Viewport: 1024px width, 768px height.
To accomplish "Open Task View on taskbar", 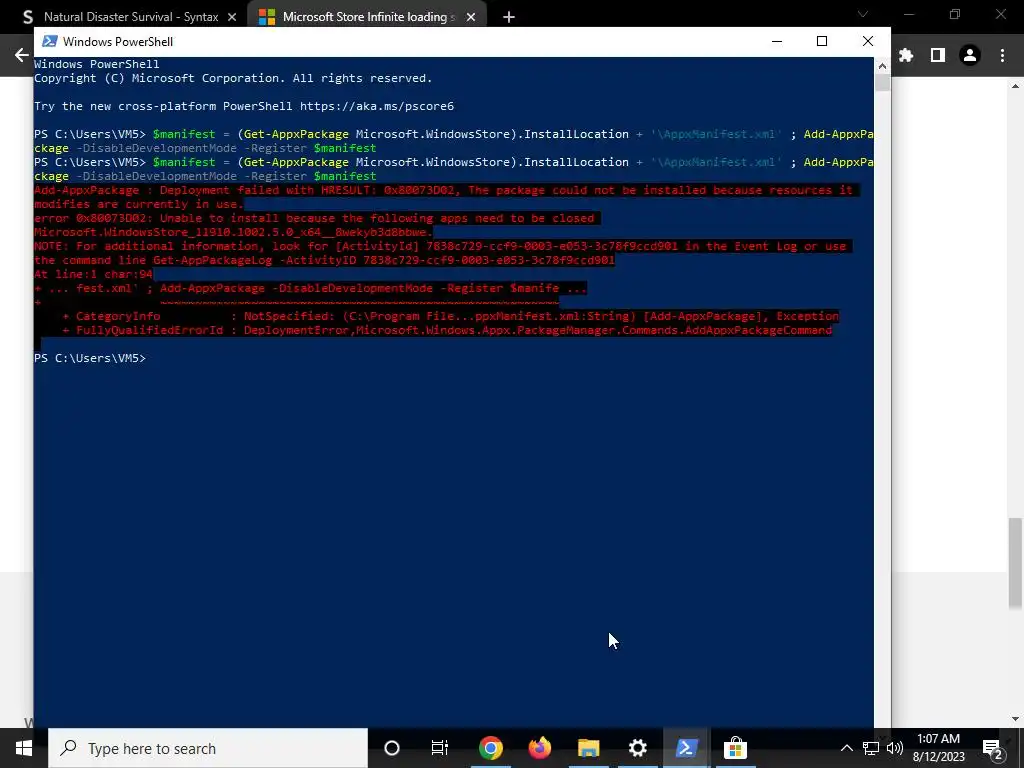I will point(440,748).
